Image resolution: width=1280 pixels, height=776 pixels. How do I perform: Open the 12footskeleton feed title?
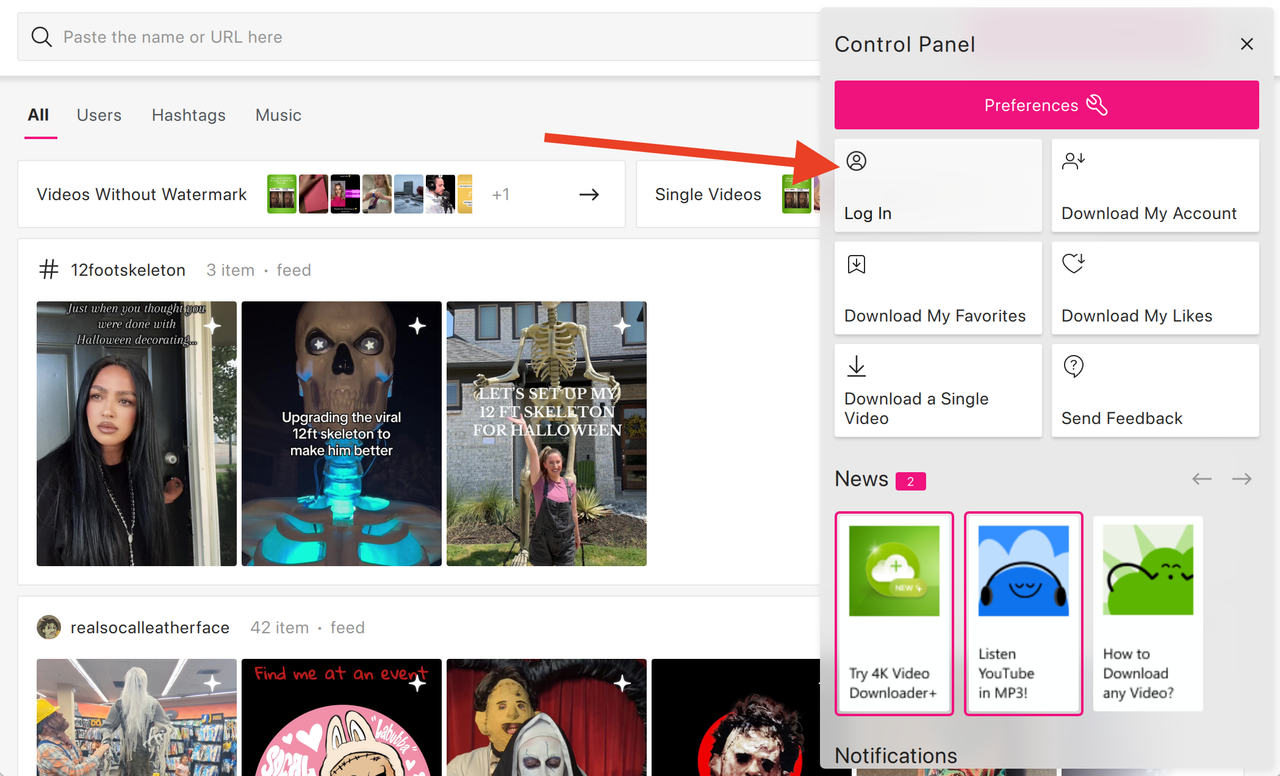[128, 270]
